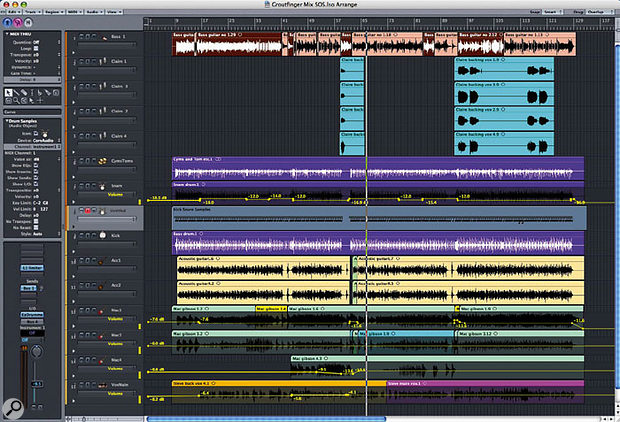Select the Scissors tool in toolbox
This screenshot has height=422, width=620.
point(40,93)
